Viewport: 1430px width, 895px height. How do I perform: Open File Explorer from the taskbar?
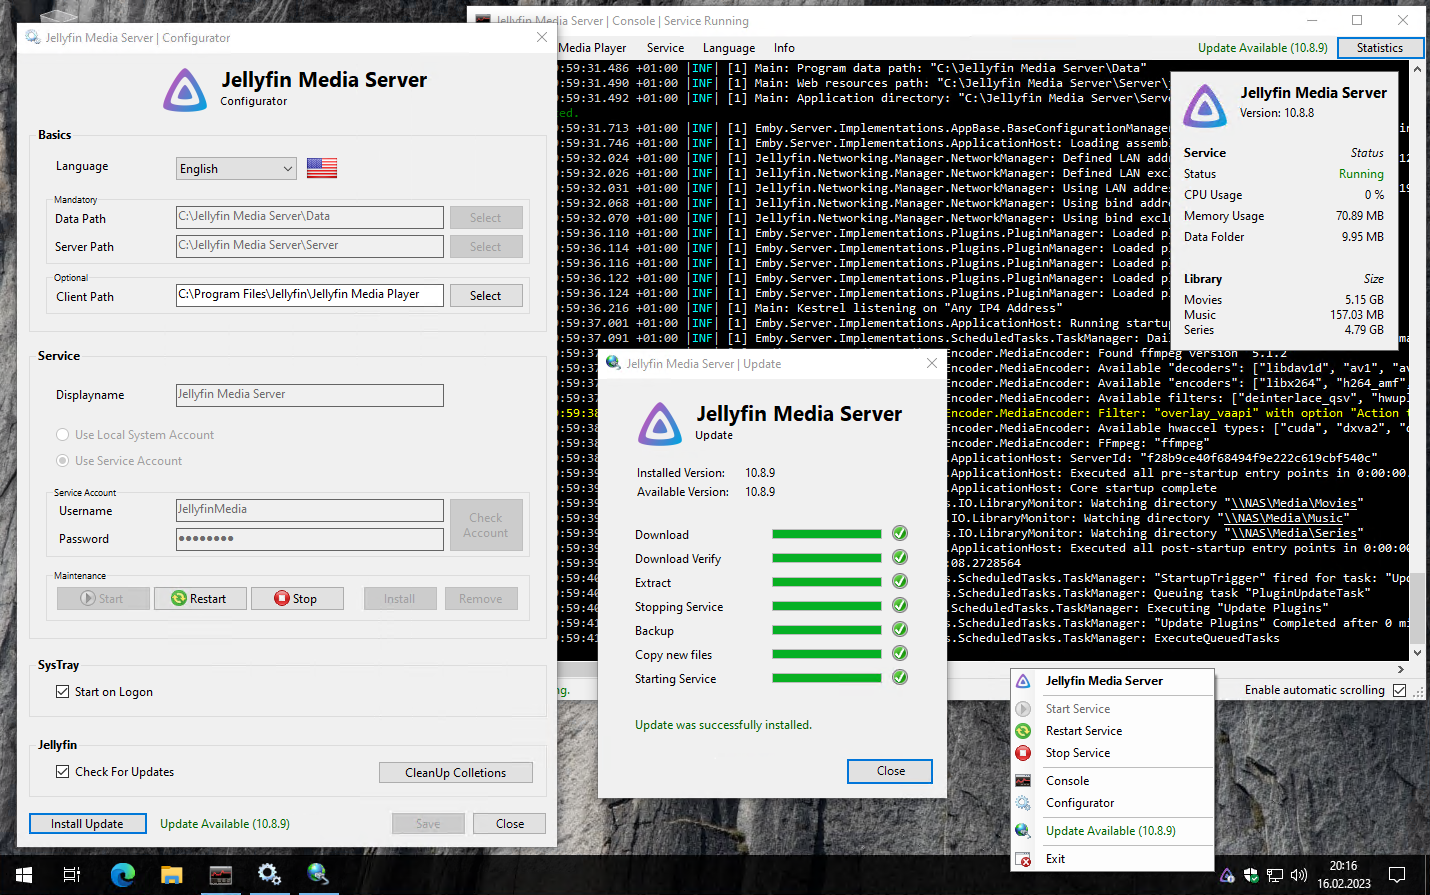point(172,875)
